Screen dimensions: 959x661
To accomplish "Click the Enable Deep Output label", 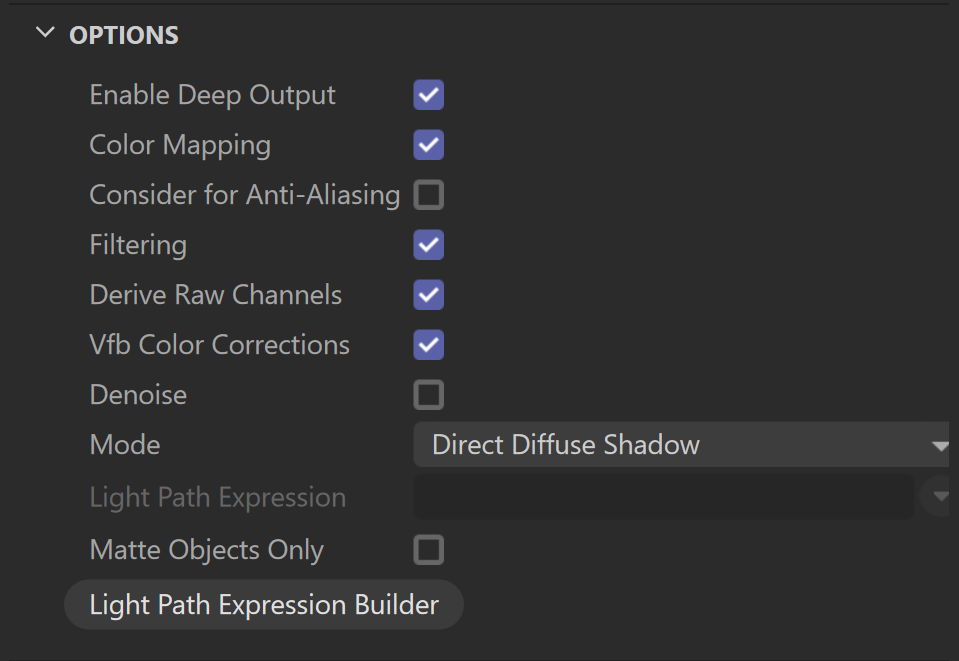I will tap(212, 95).
